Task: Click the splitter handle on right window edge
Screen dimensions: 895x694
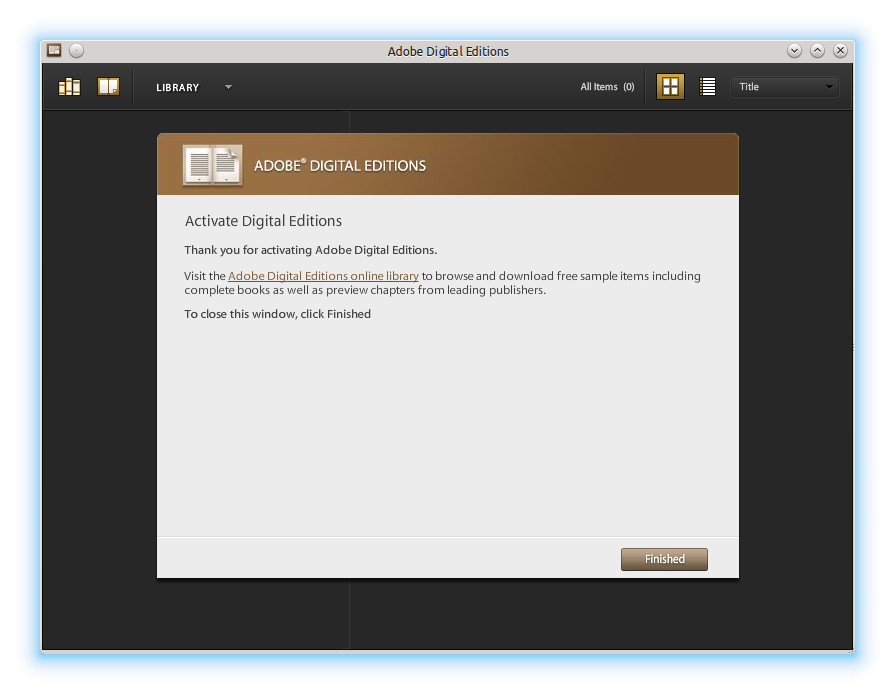Action: tap(852, 347)
